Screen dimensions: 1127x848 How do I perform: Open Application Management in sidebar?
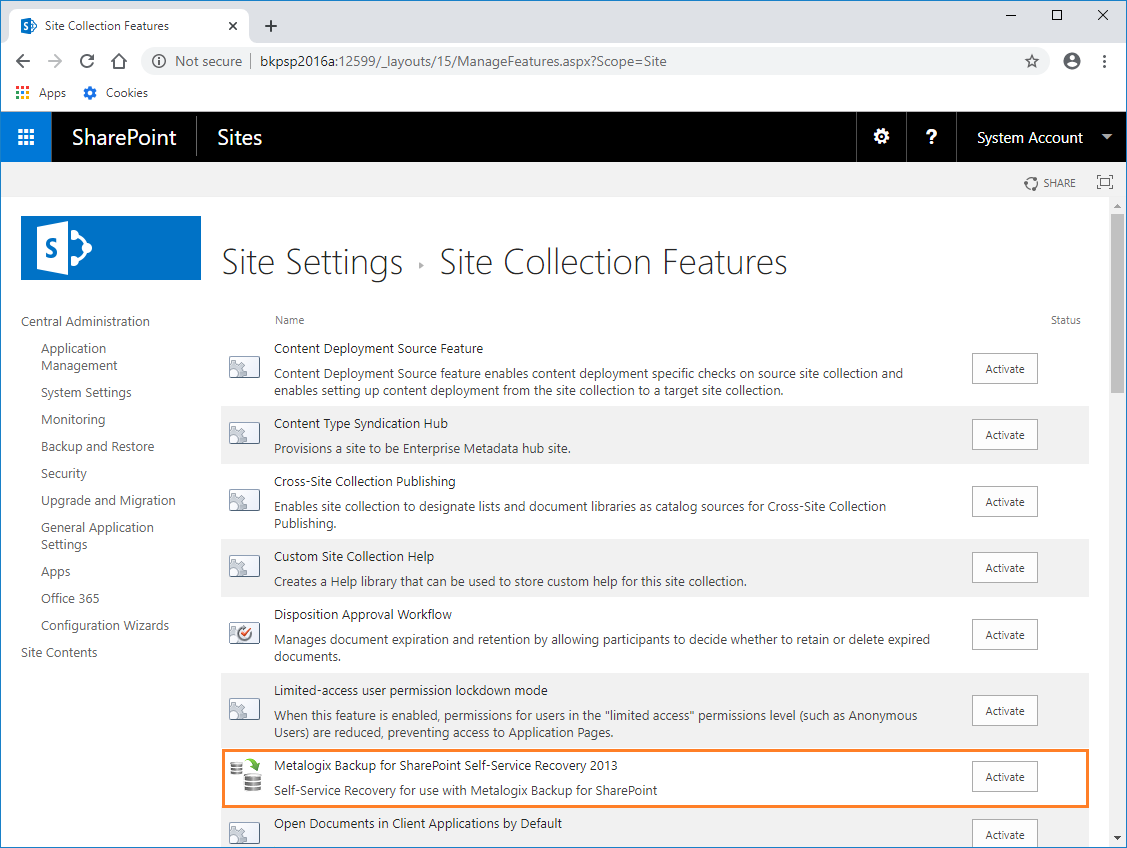[79, 356]
